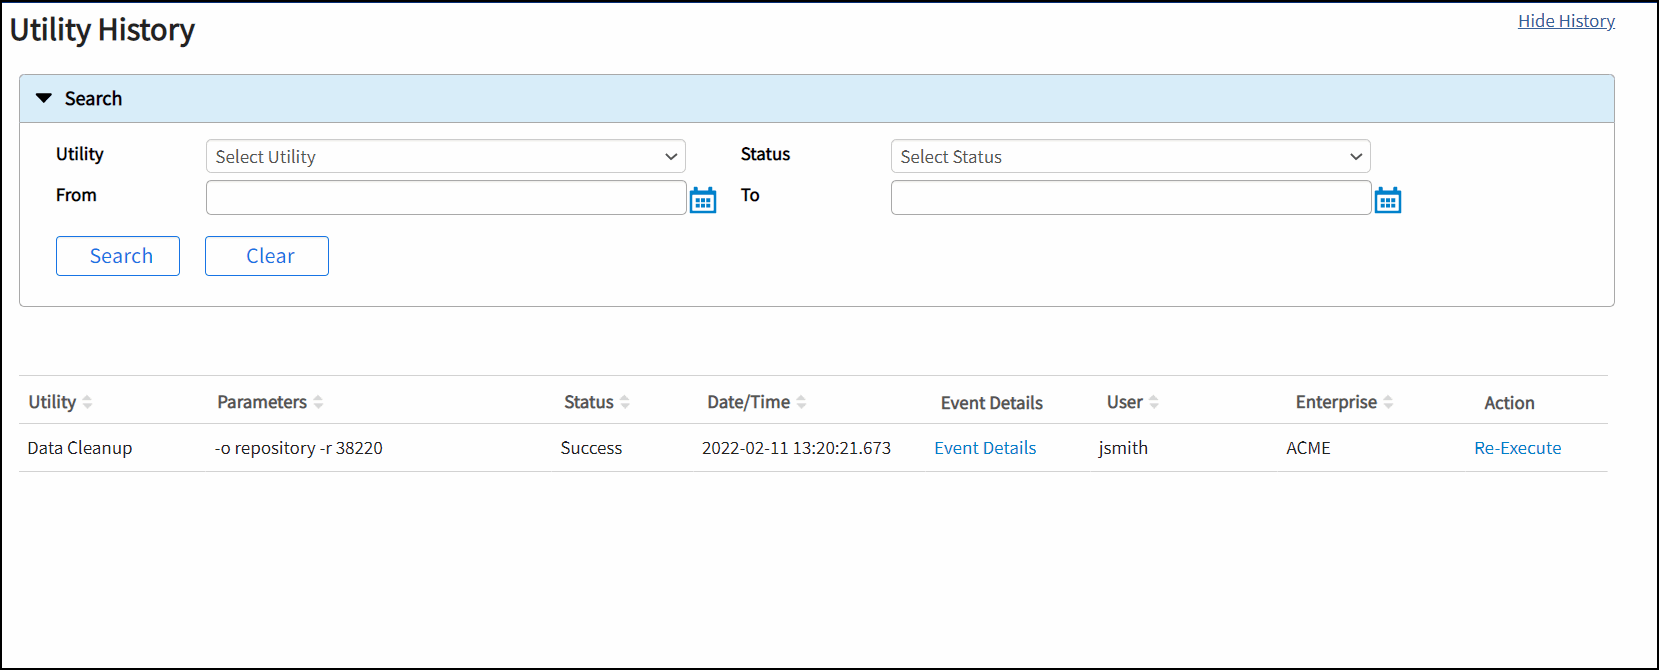Sort table by Status column
Screen dimensions: 1659x670
click(625, 402)
